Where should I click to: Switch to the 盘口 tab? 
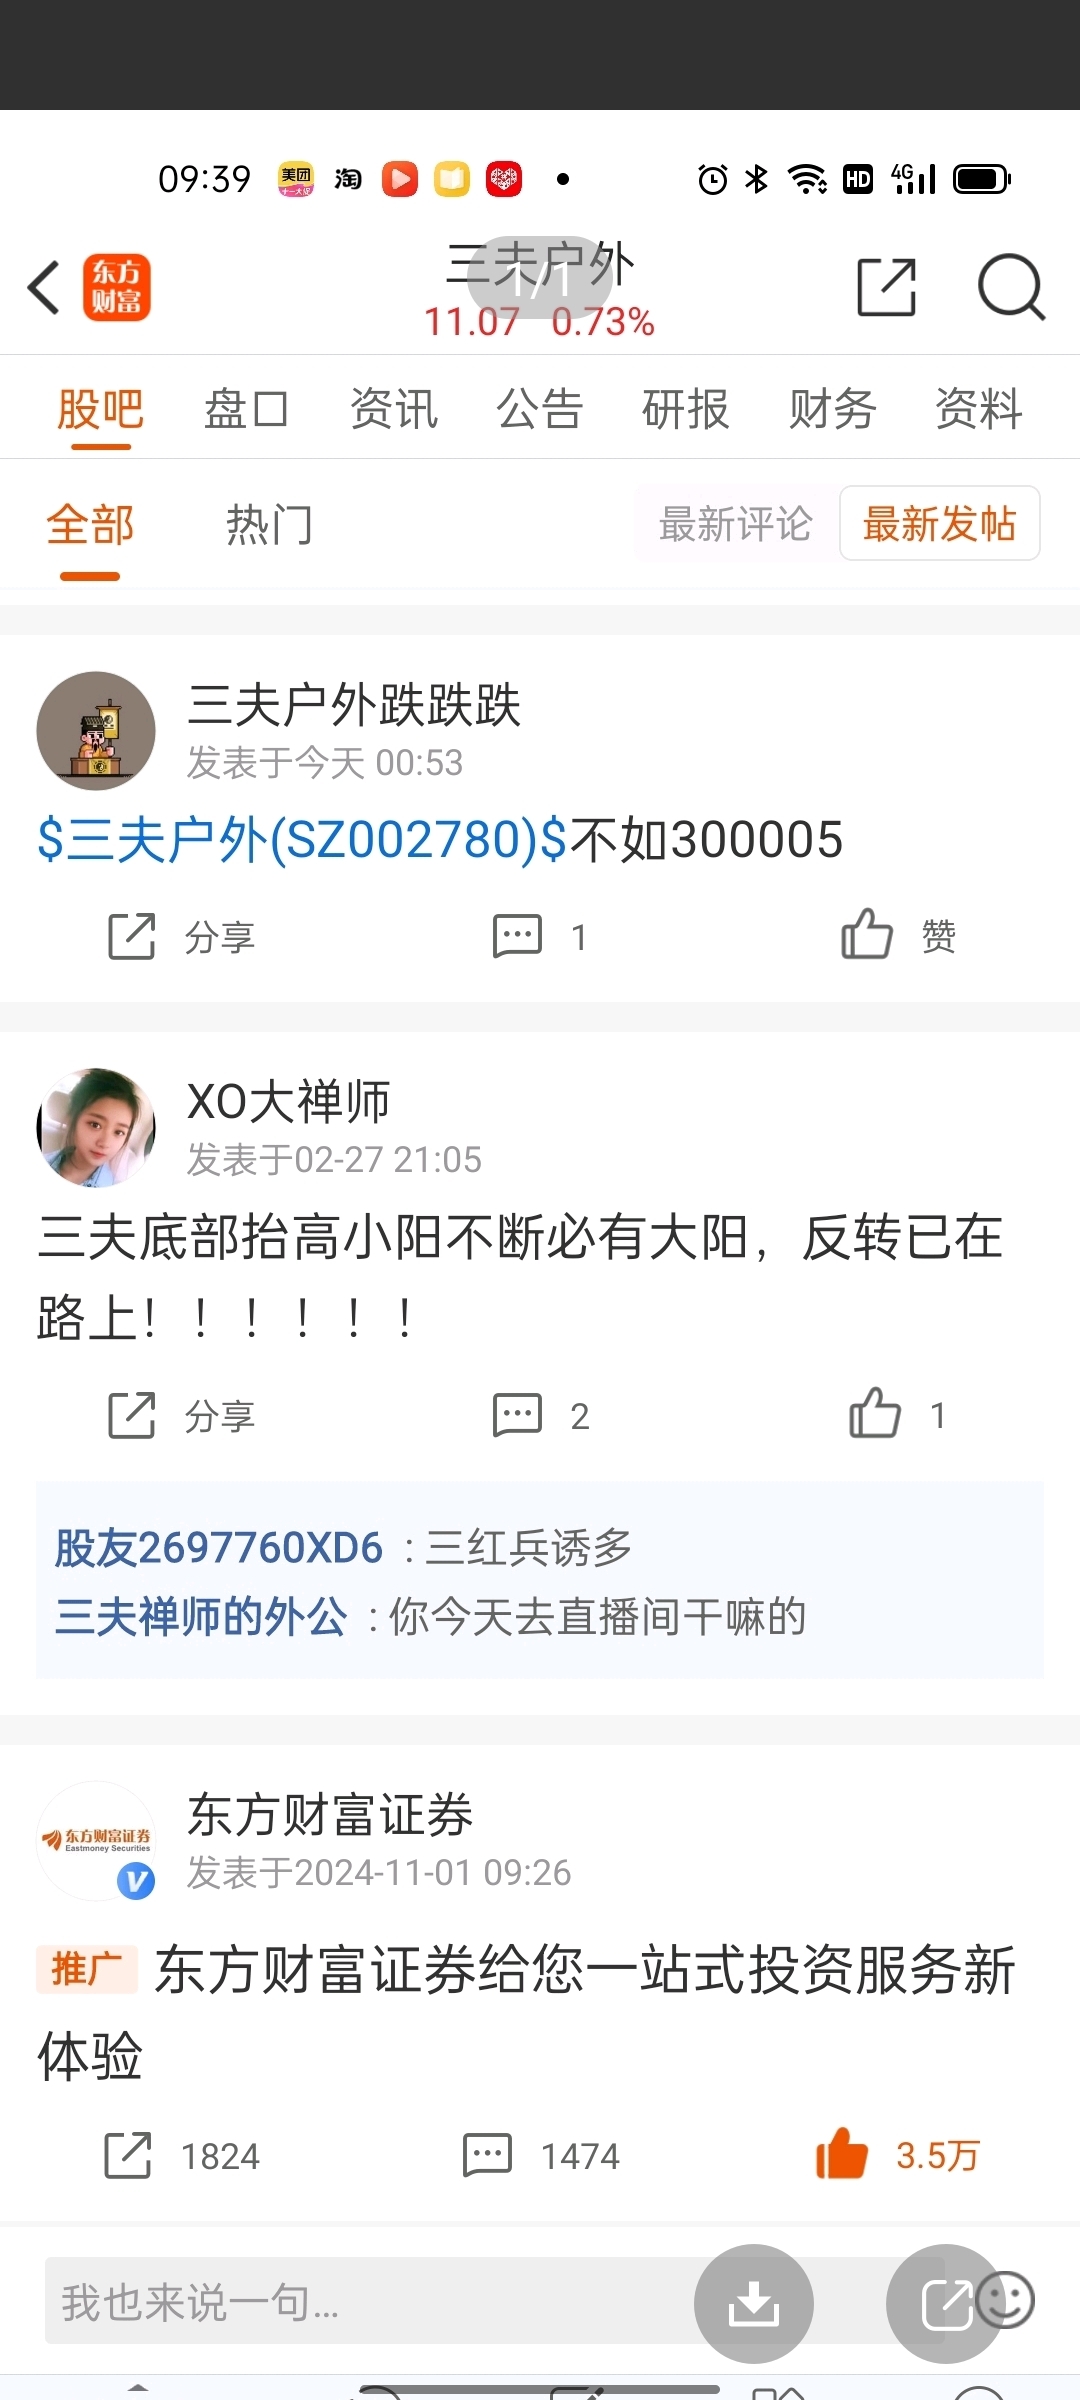246,409
